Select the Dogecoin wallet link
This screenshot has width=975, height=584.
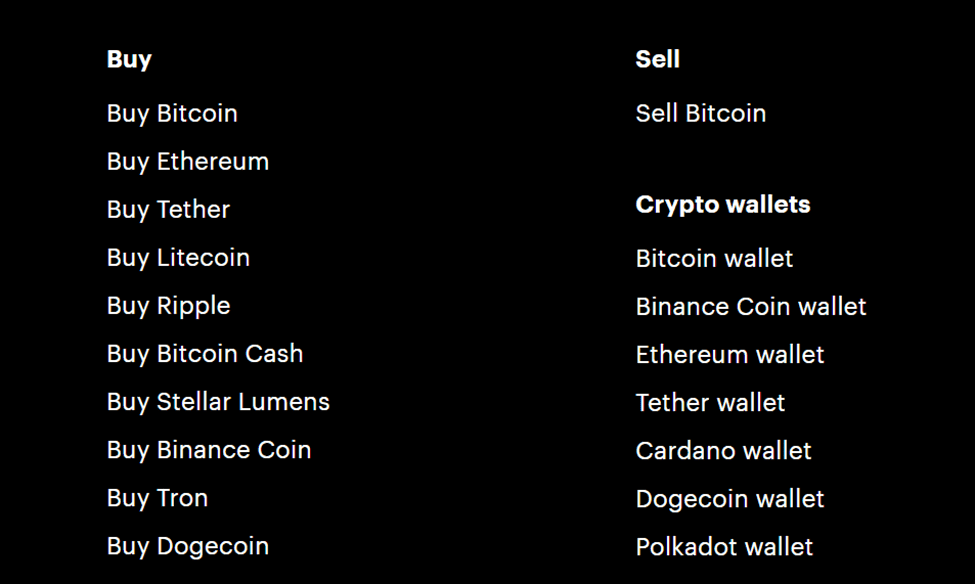pos(730,499)
